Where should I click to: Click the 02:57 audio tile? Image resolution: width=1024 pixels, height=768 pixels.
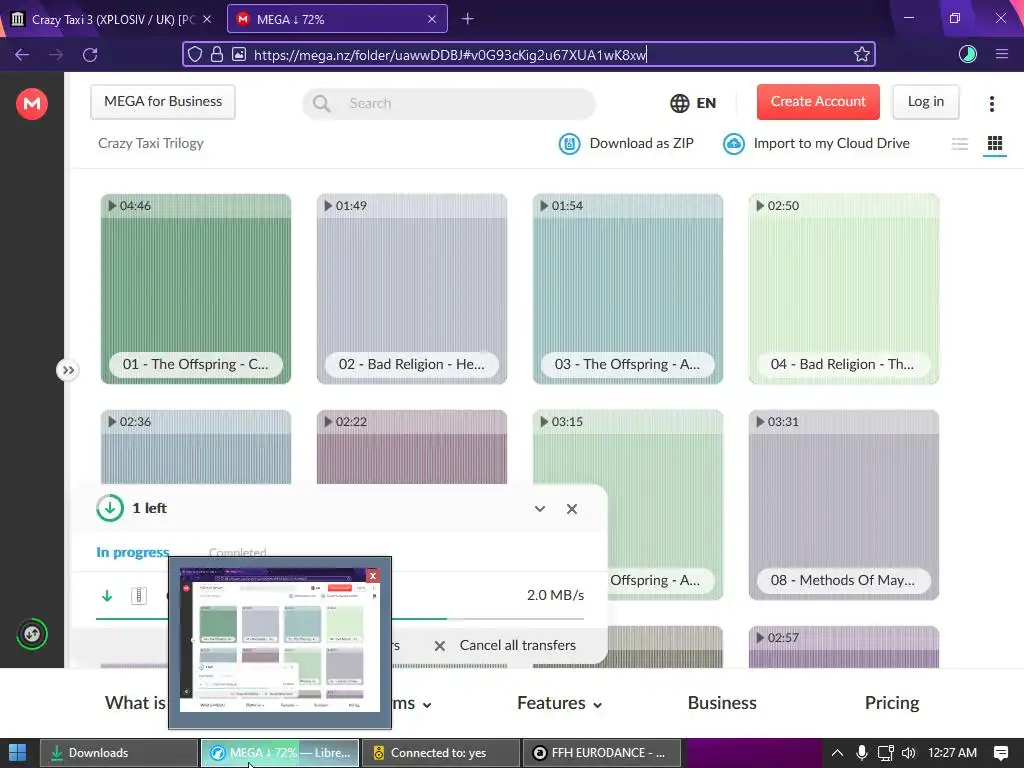(x=844, y=647)
